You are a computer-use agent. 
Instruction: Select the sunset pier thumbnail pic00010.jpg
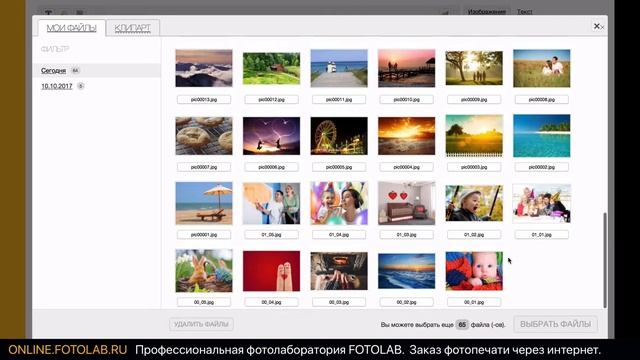[407, 68]
